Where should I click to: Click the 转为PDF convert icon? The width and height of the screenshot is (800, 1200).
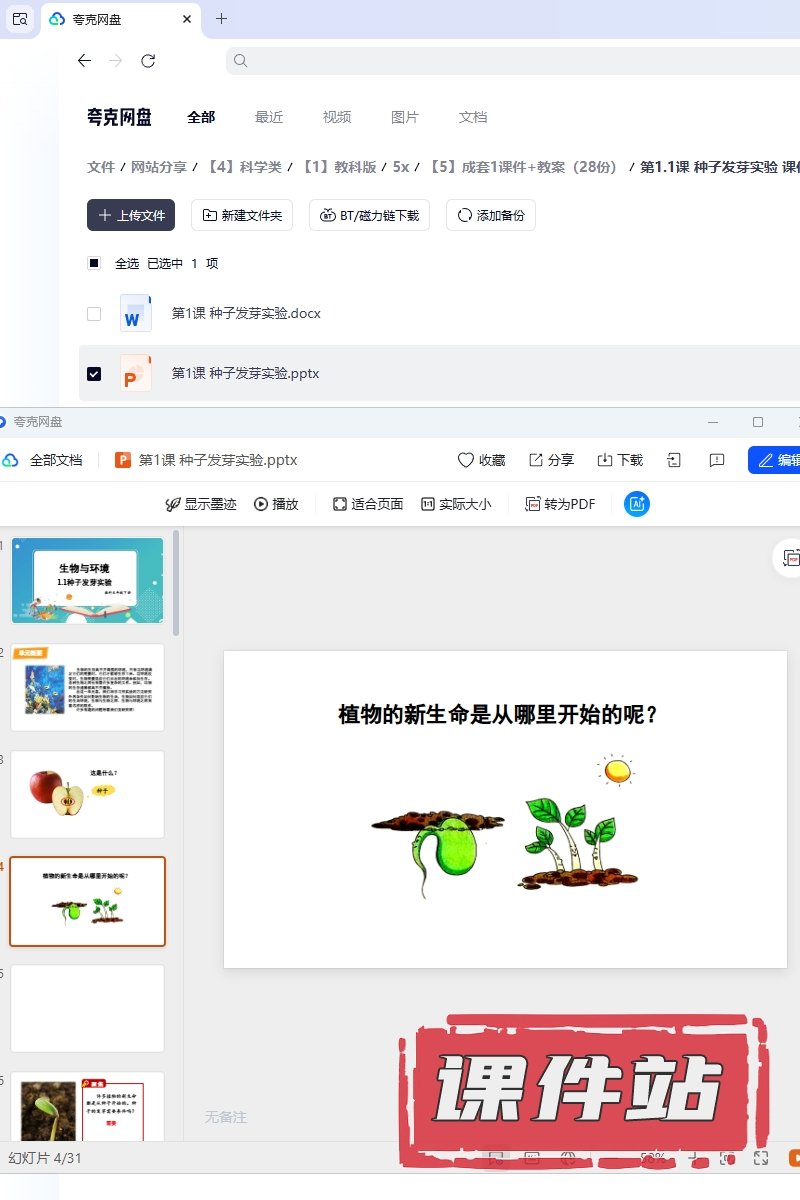pos(534,504)
